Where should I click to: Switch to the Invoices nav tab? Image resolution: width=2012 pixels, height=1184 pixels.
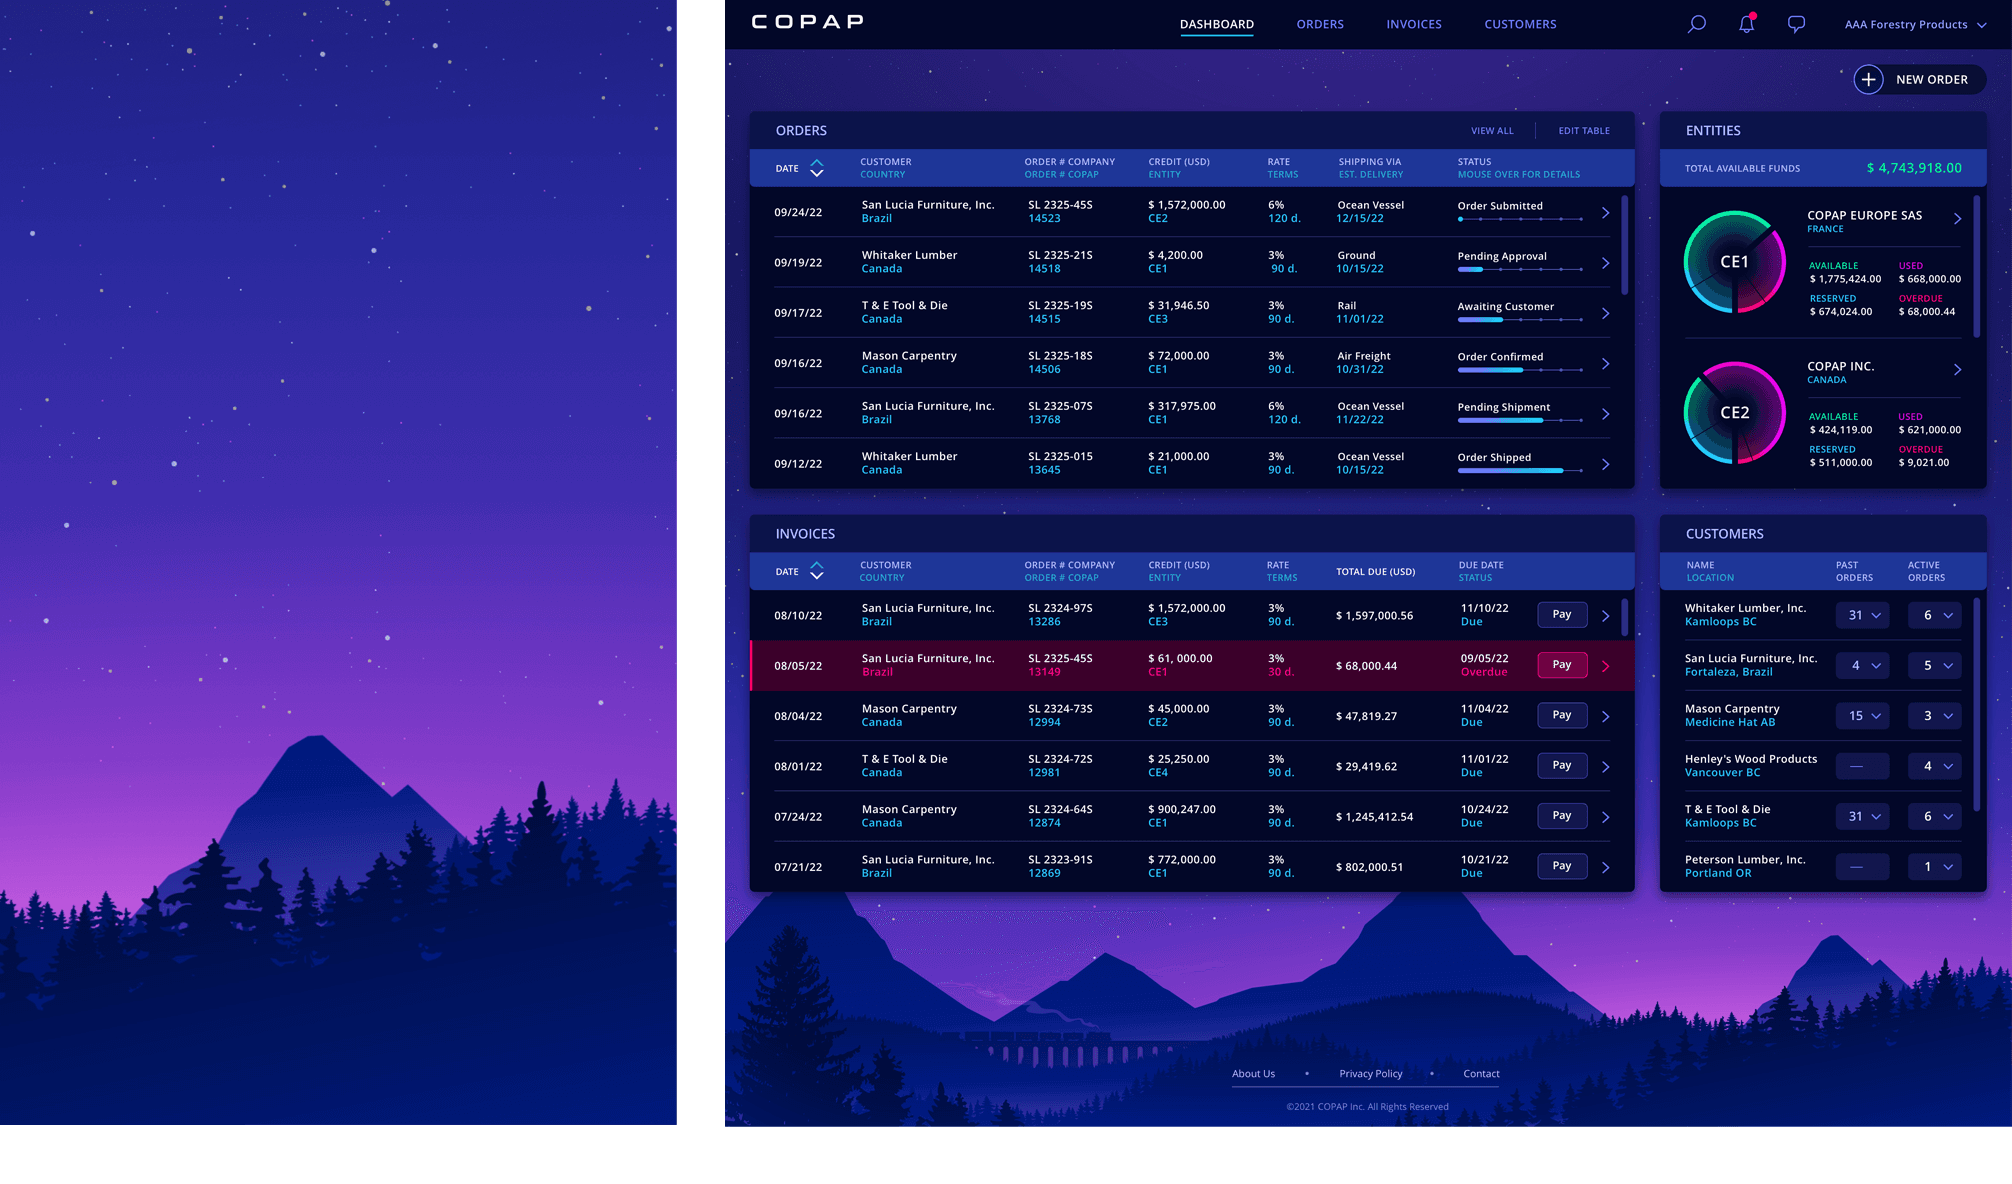click(1413, 24)
